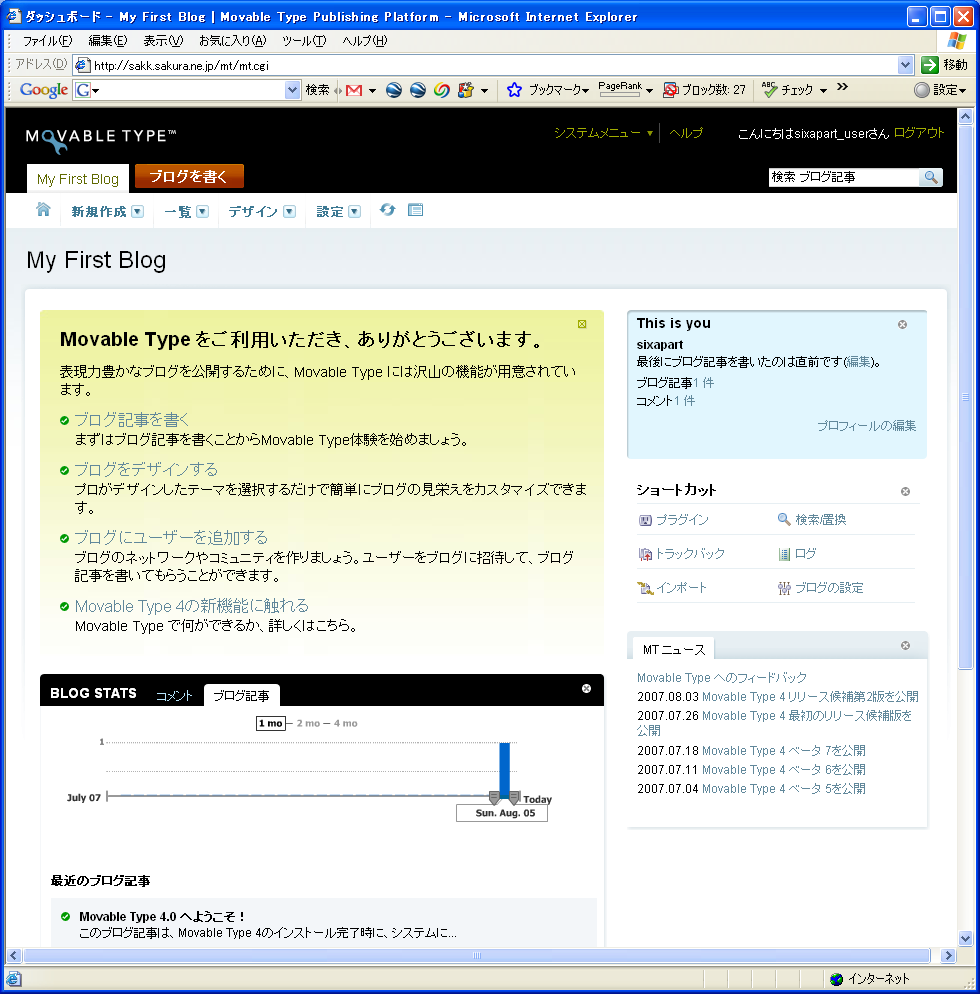Viewport: 980px width, 994px height.
Task: Open the ツール menu
Action: 304,41
